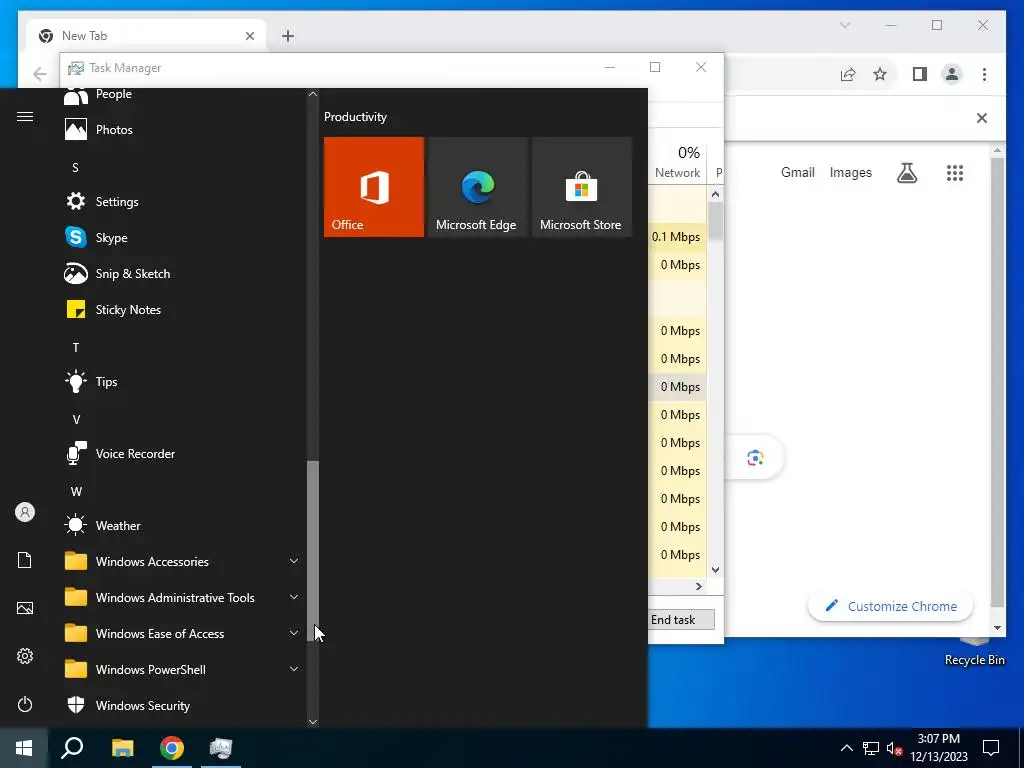Click Chrome share page icon
The width and height of the screenshot is (1024, 768).
pos(848,74)
